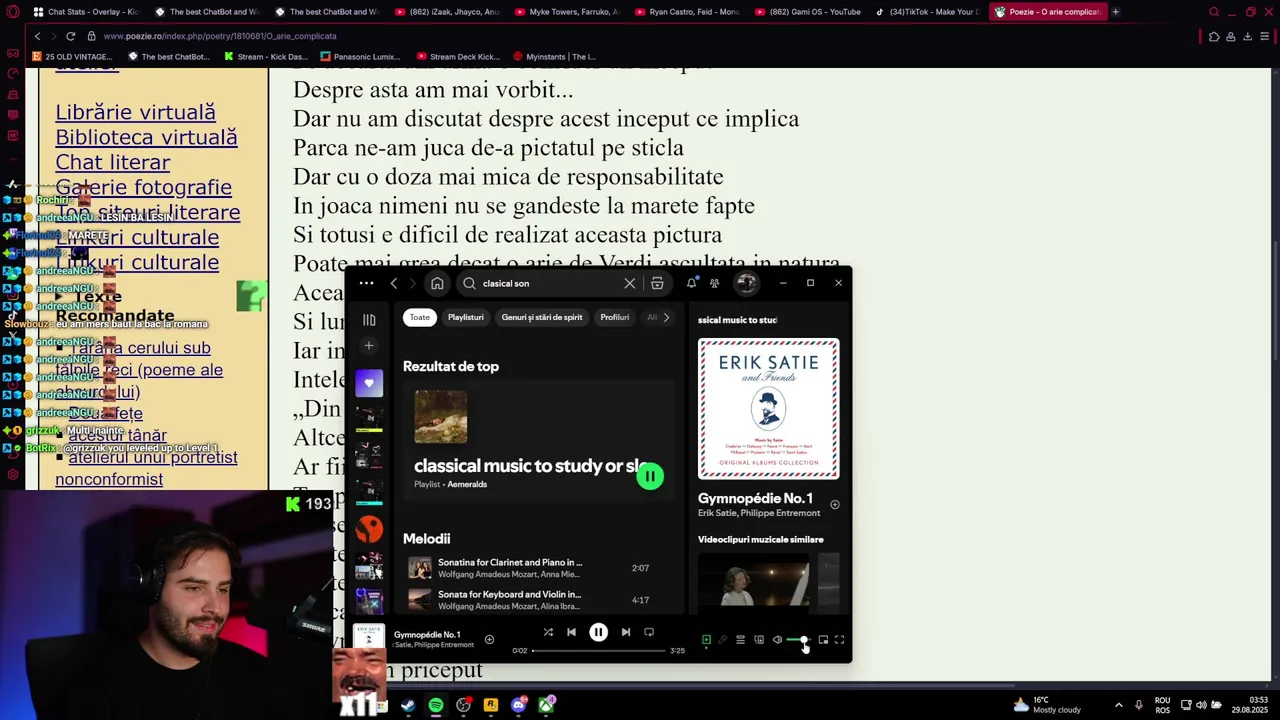Open Spotify from the taskbar
This screenshot has height=720, width=1280.
click(436, 705)
